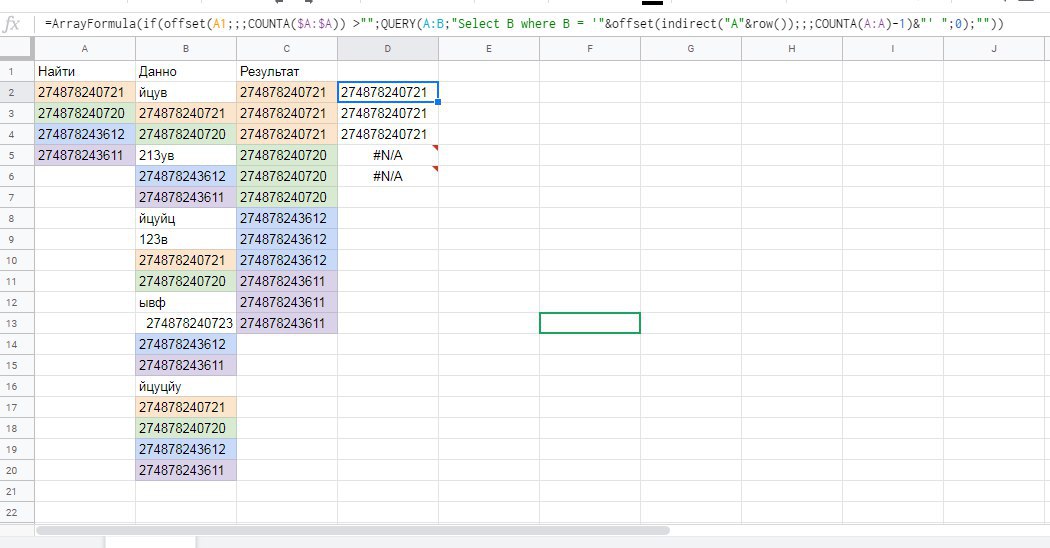This screenshot has width=1050, height=548.
Task: Select row 1 header
Action: [17, 71]
